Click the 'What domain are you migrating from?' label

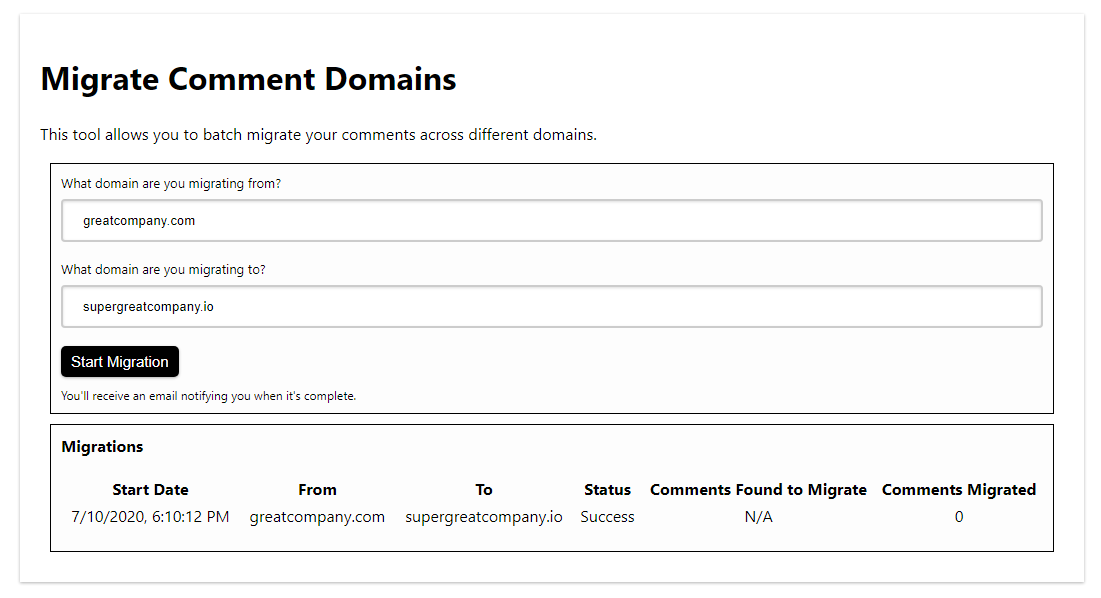[171, 184]
